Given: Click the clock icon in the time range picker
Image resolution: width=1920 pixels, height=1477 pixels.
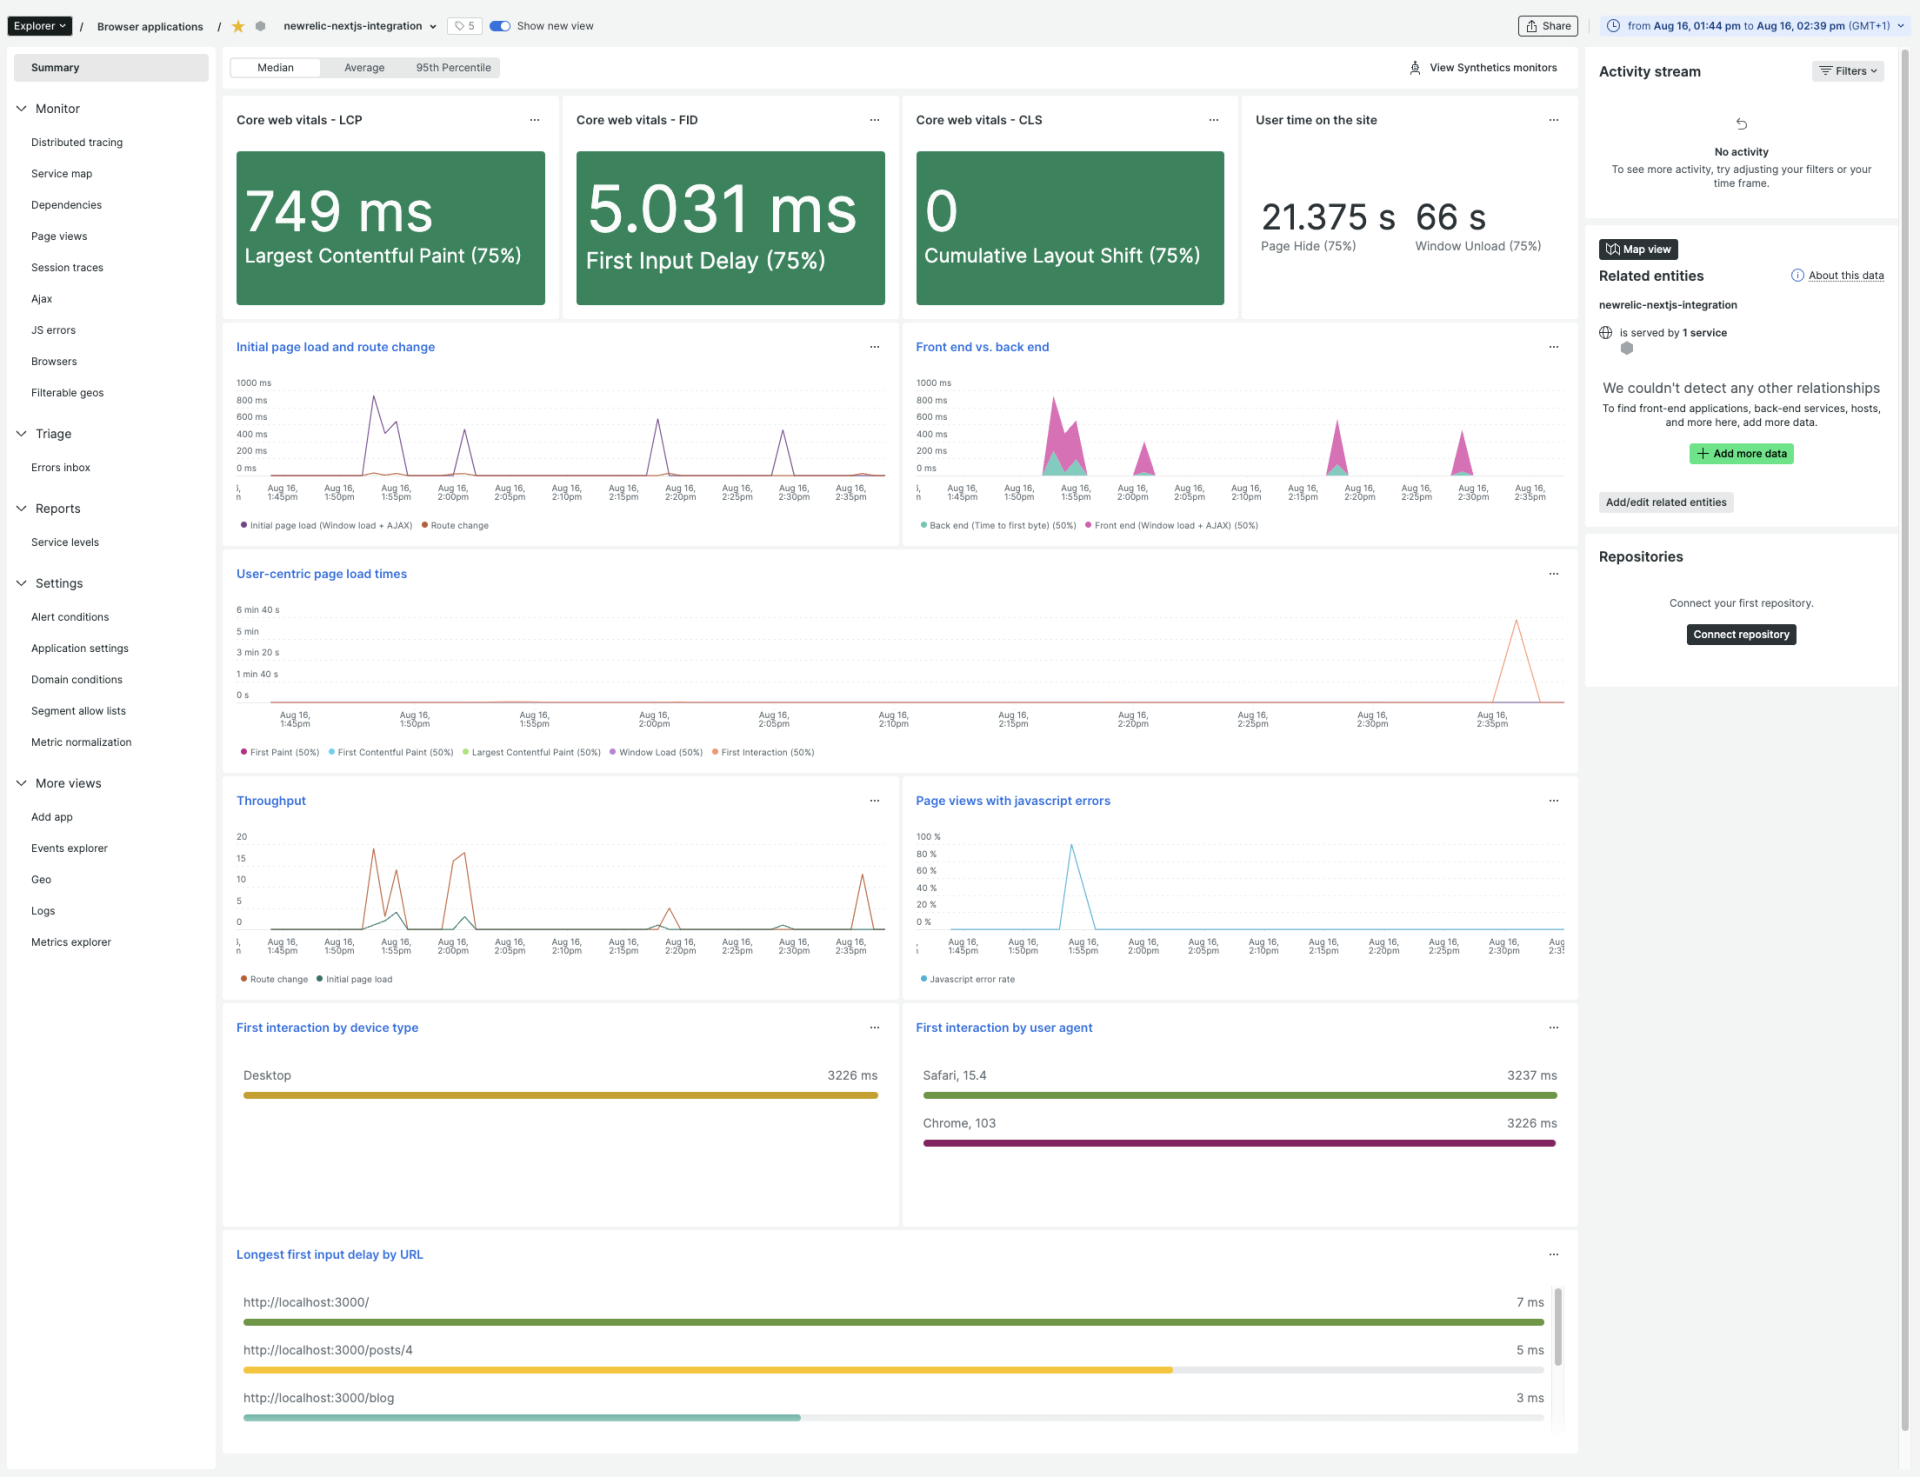Looking at the screenshot, I should (1612, 25).
